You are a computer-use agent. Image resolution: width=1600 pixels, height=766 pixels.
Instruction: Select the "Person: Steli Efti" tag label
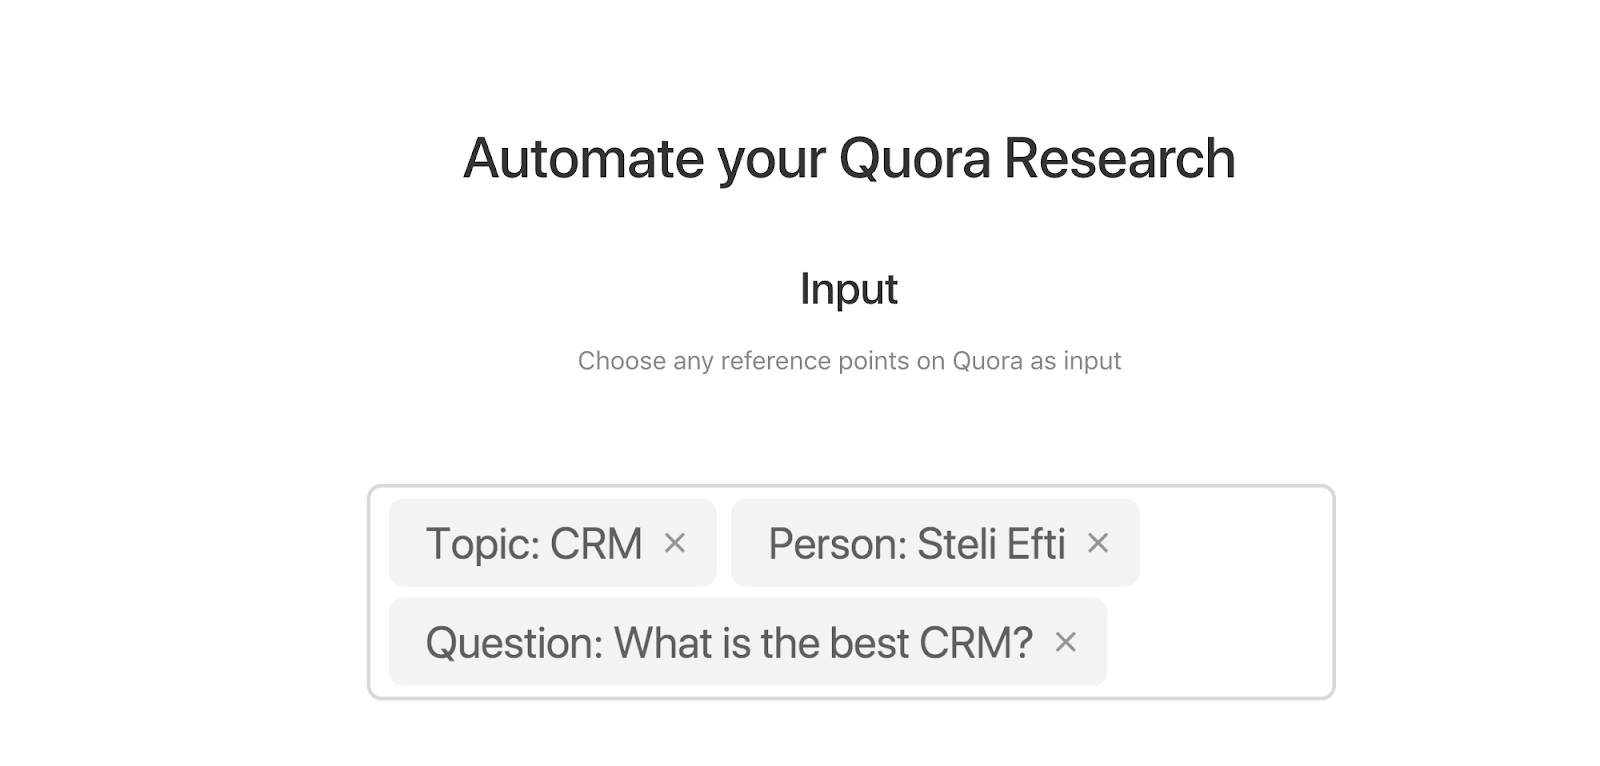916,544
